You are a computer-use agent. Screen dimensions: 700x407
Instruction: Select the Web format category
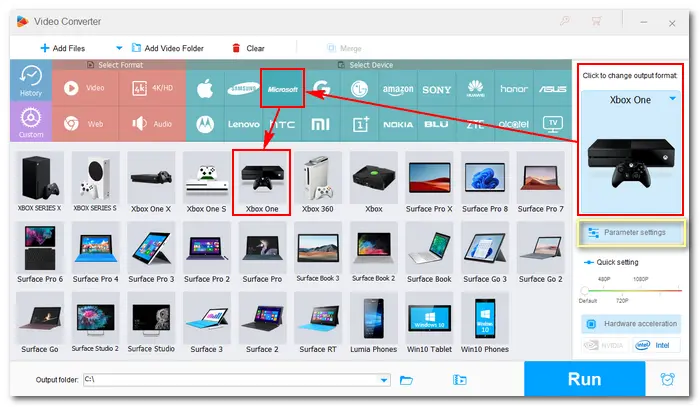tap(85, 124)
